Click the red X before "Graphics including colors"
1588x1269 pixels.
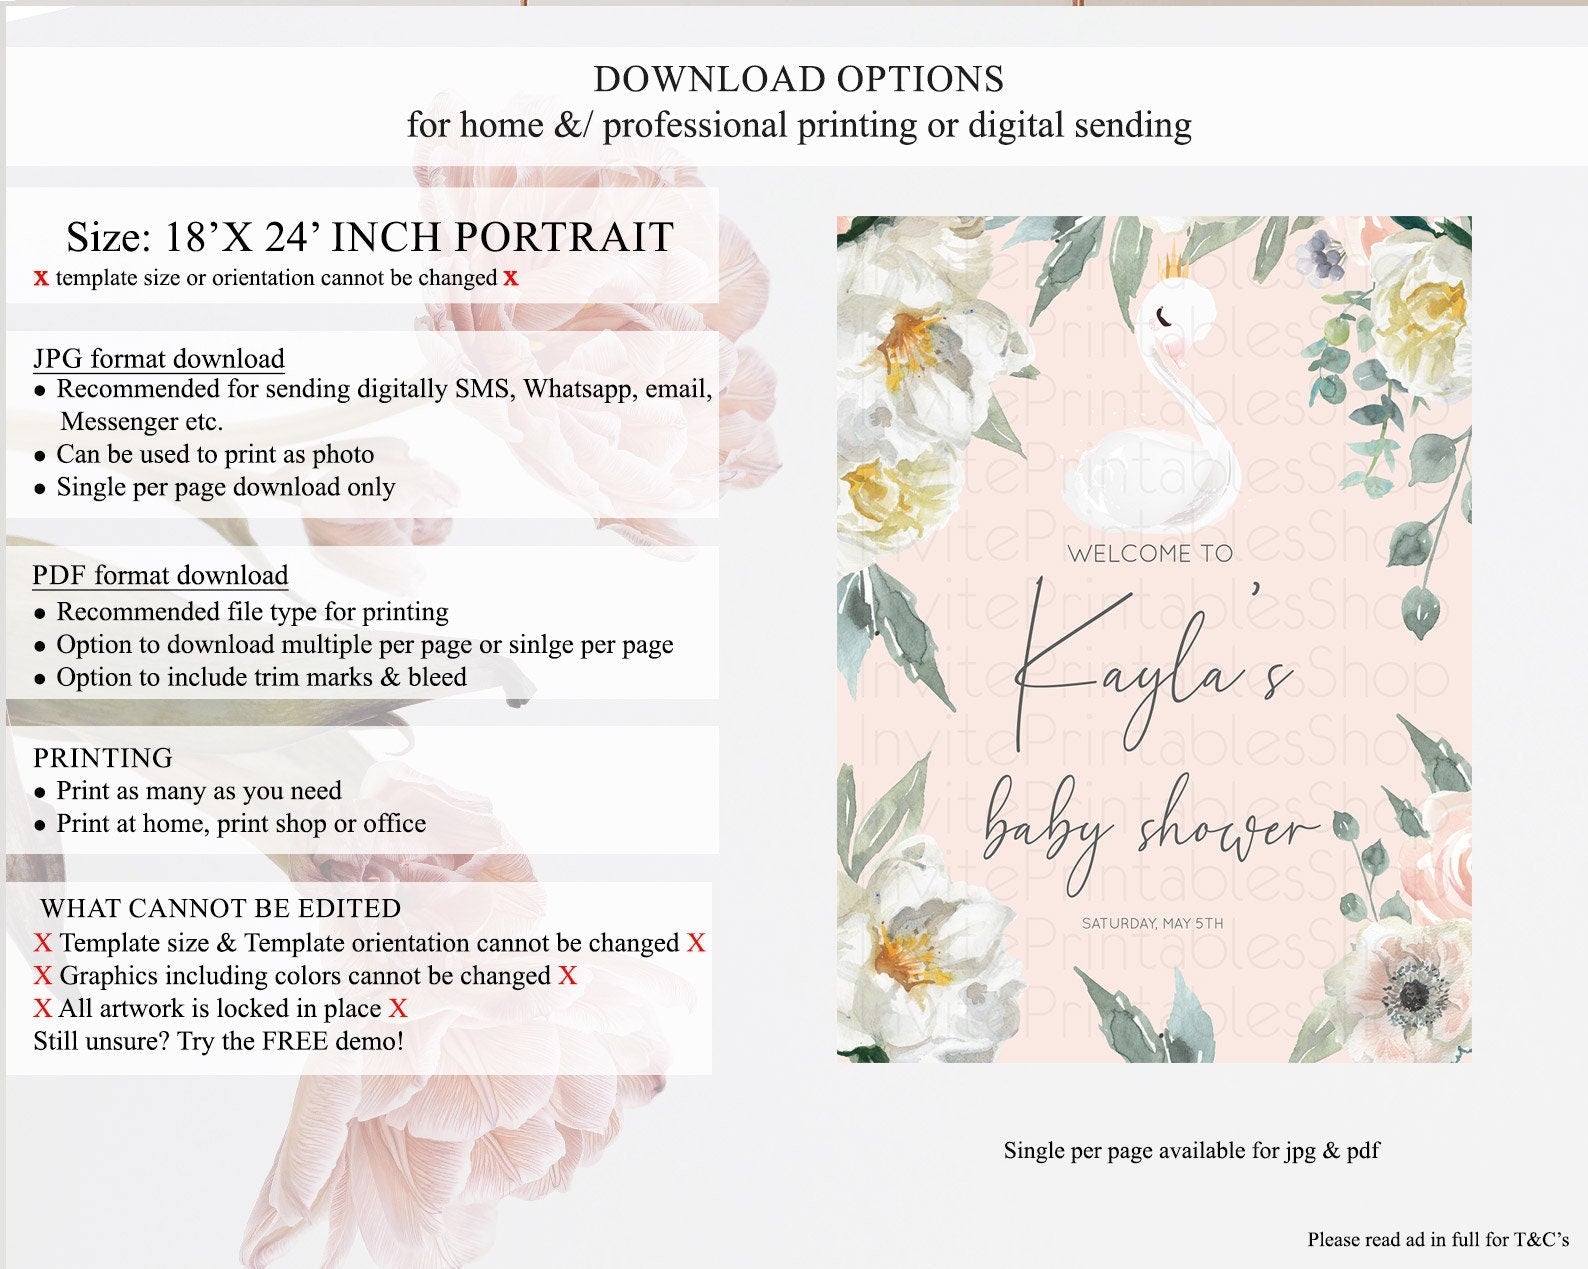pos(43,976)
